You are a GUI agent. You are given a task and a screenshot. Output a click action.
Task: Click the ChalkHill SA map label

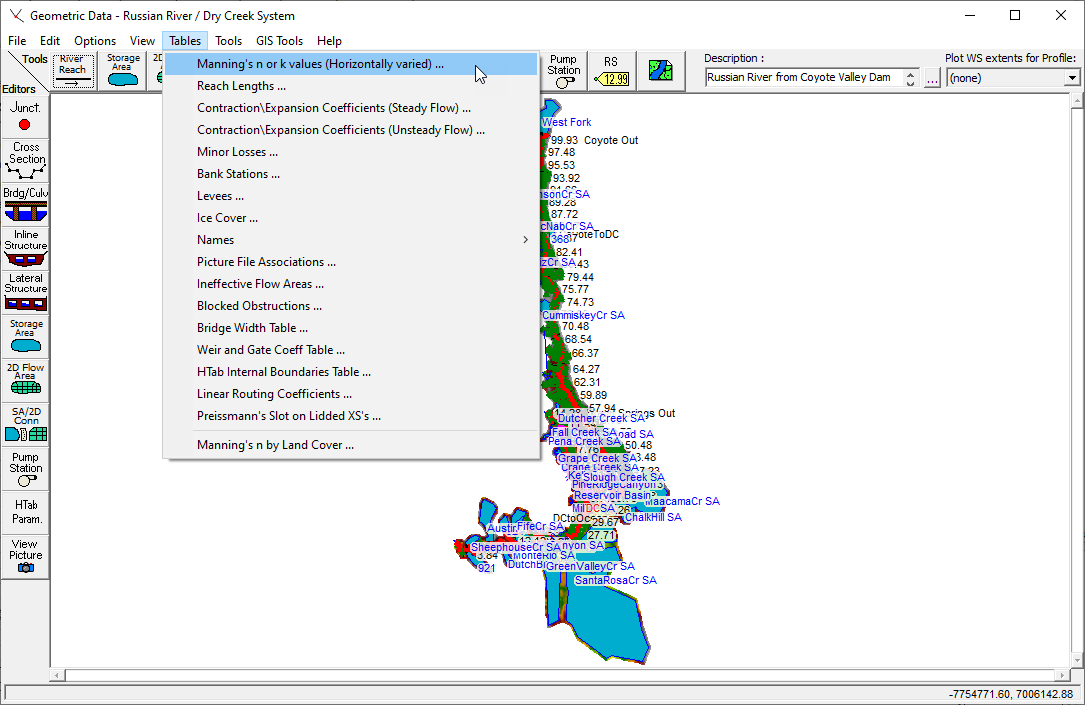tap(653, 518)
